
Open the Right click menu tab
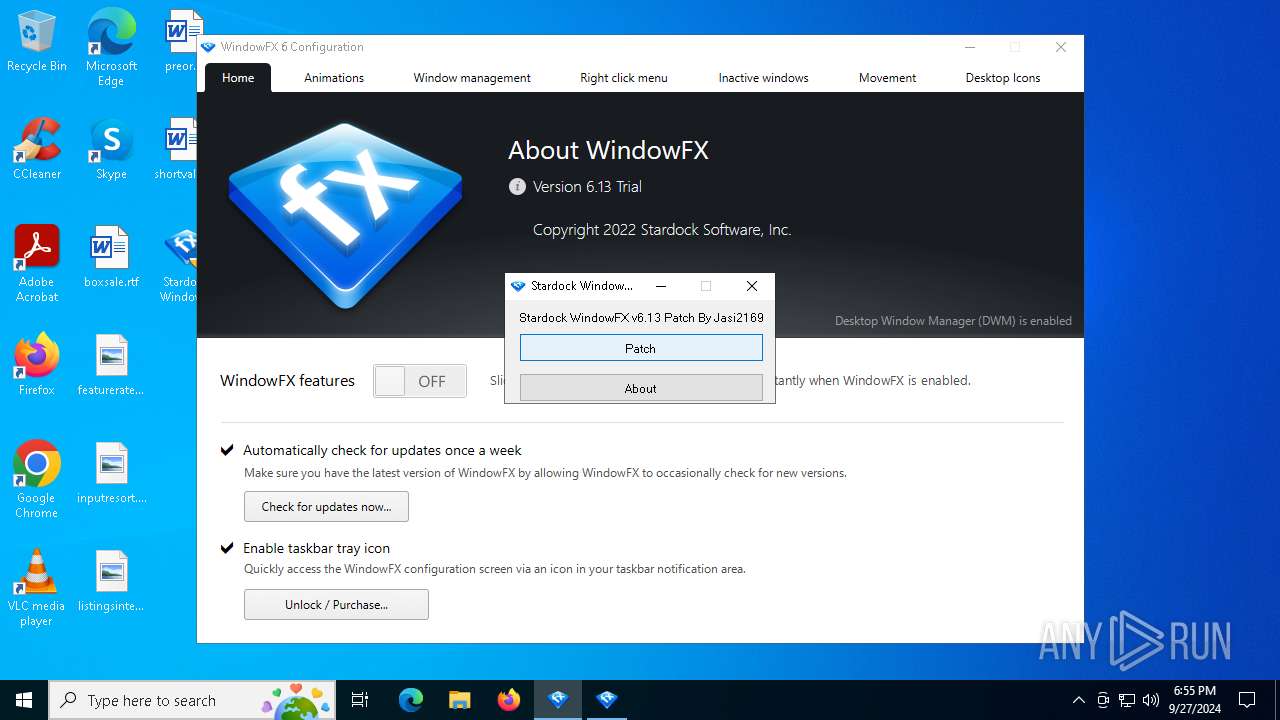[624, 78]
